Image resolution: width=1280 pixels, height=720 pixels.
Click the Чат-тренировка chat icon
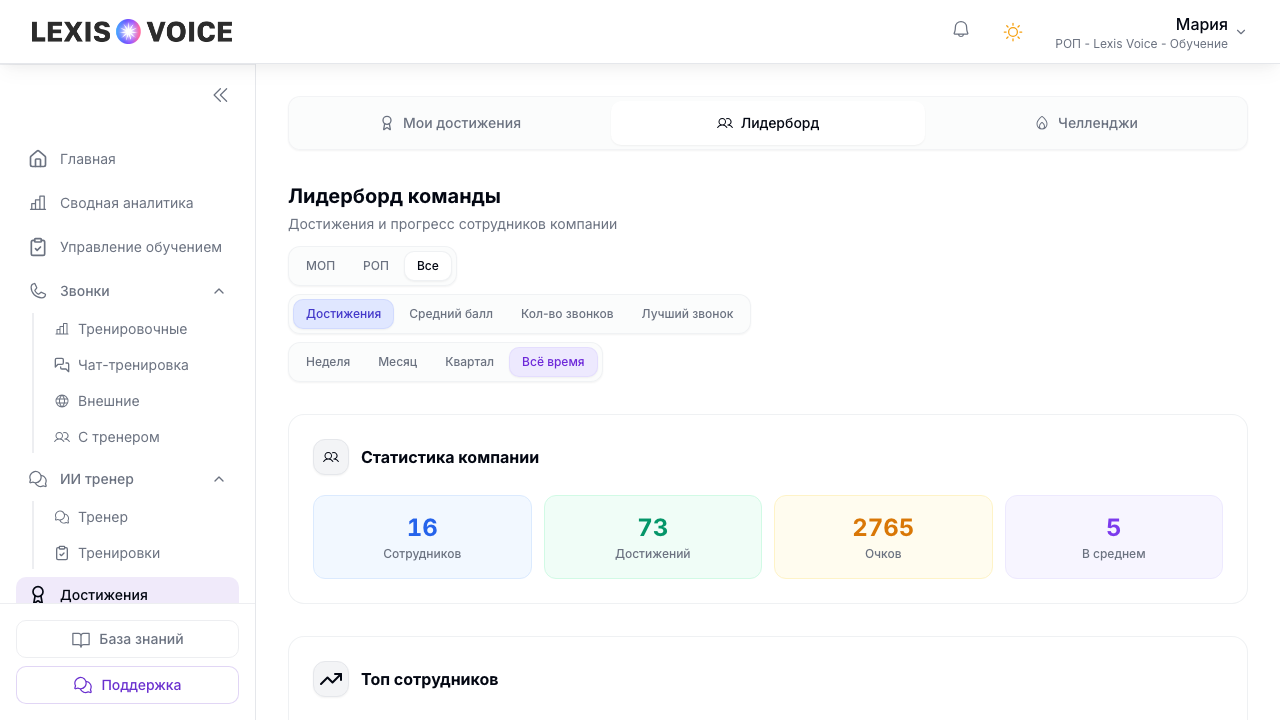point(62,365)
